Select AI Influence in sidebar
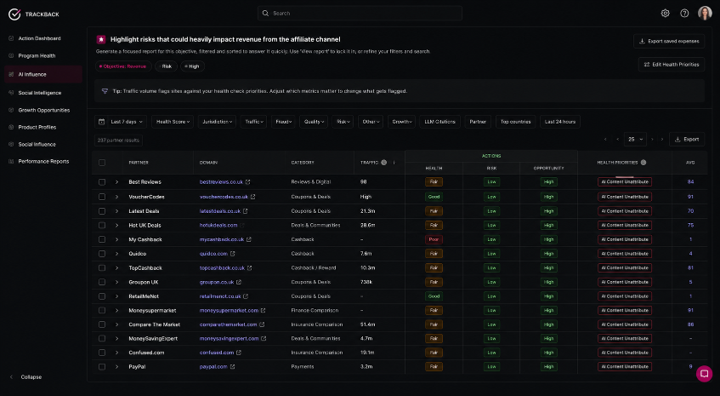Screen dimensions: 720x396 pyautogui.click(x=43, y=74)
